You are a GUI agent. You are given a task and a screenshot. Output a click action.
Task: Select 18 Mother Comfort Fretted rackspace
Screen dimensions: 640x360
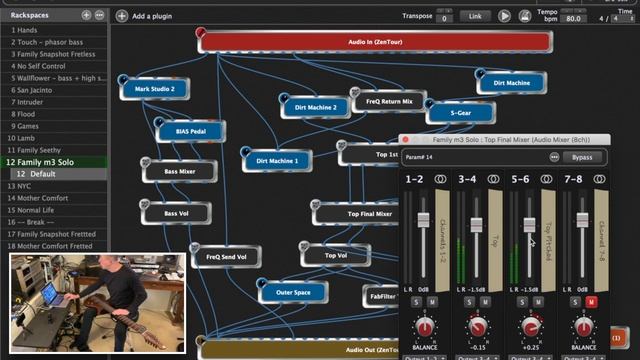[54, 246]
